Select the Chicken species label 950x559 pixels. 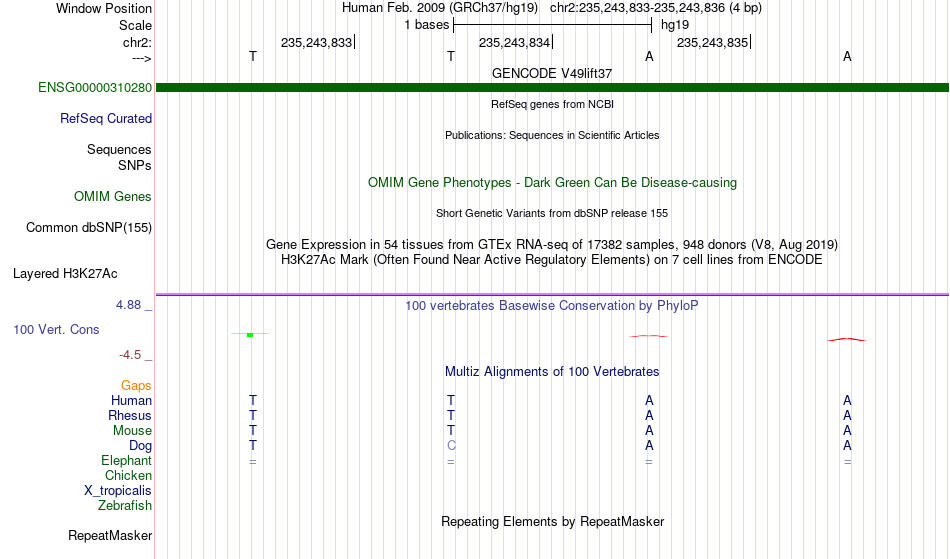[x=128, y=475]
